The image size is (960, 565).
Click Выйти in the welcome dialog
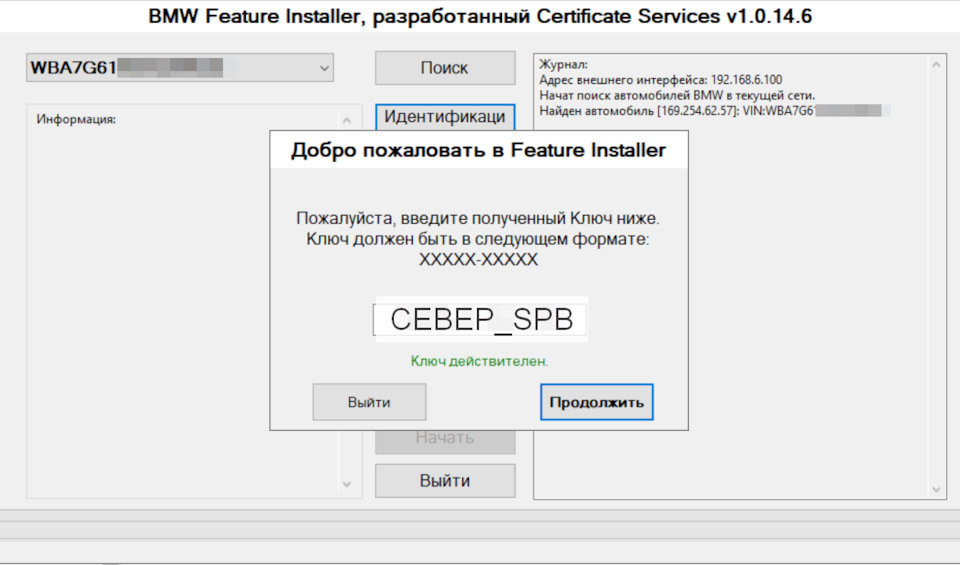pyautogui.click(x=369, y=402)
